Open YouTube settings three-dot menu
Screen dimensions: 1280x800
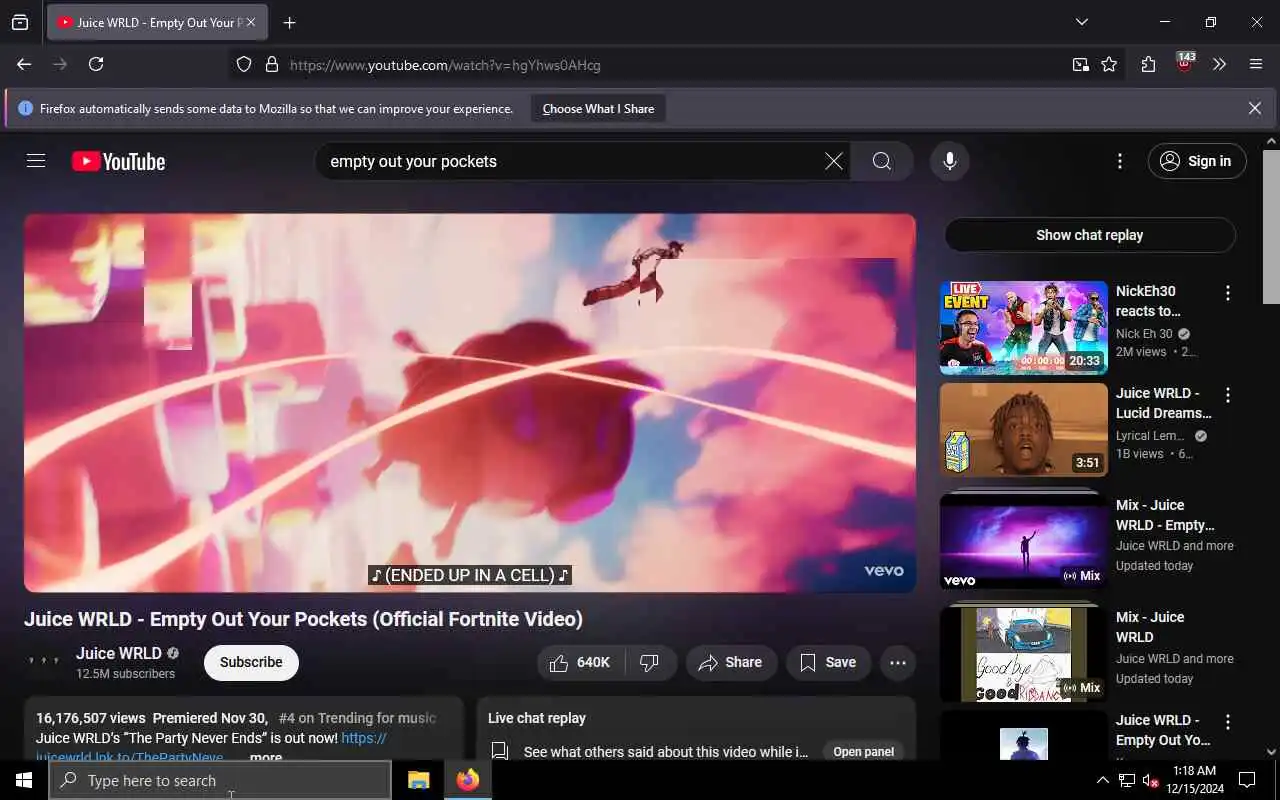[1119, 161]
